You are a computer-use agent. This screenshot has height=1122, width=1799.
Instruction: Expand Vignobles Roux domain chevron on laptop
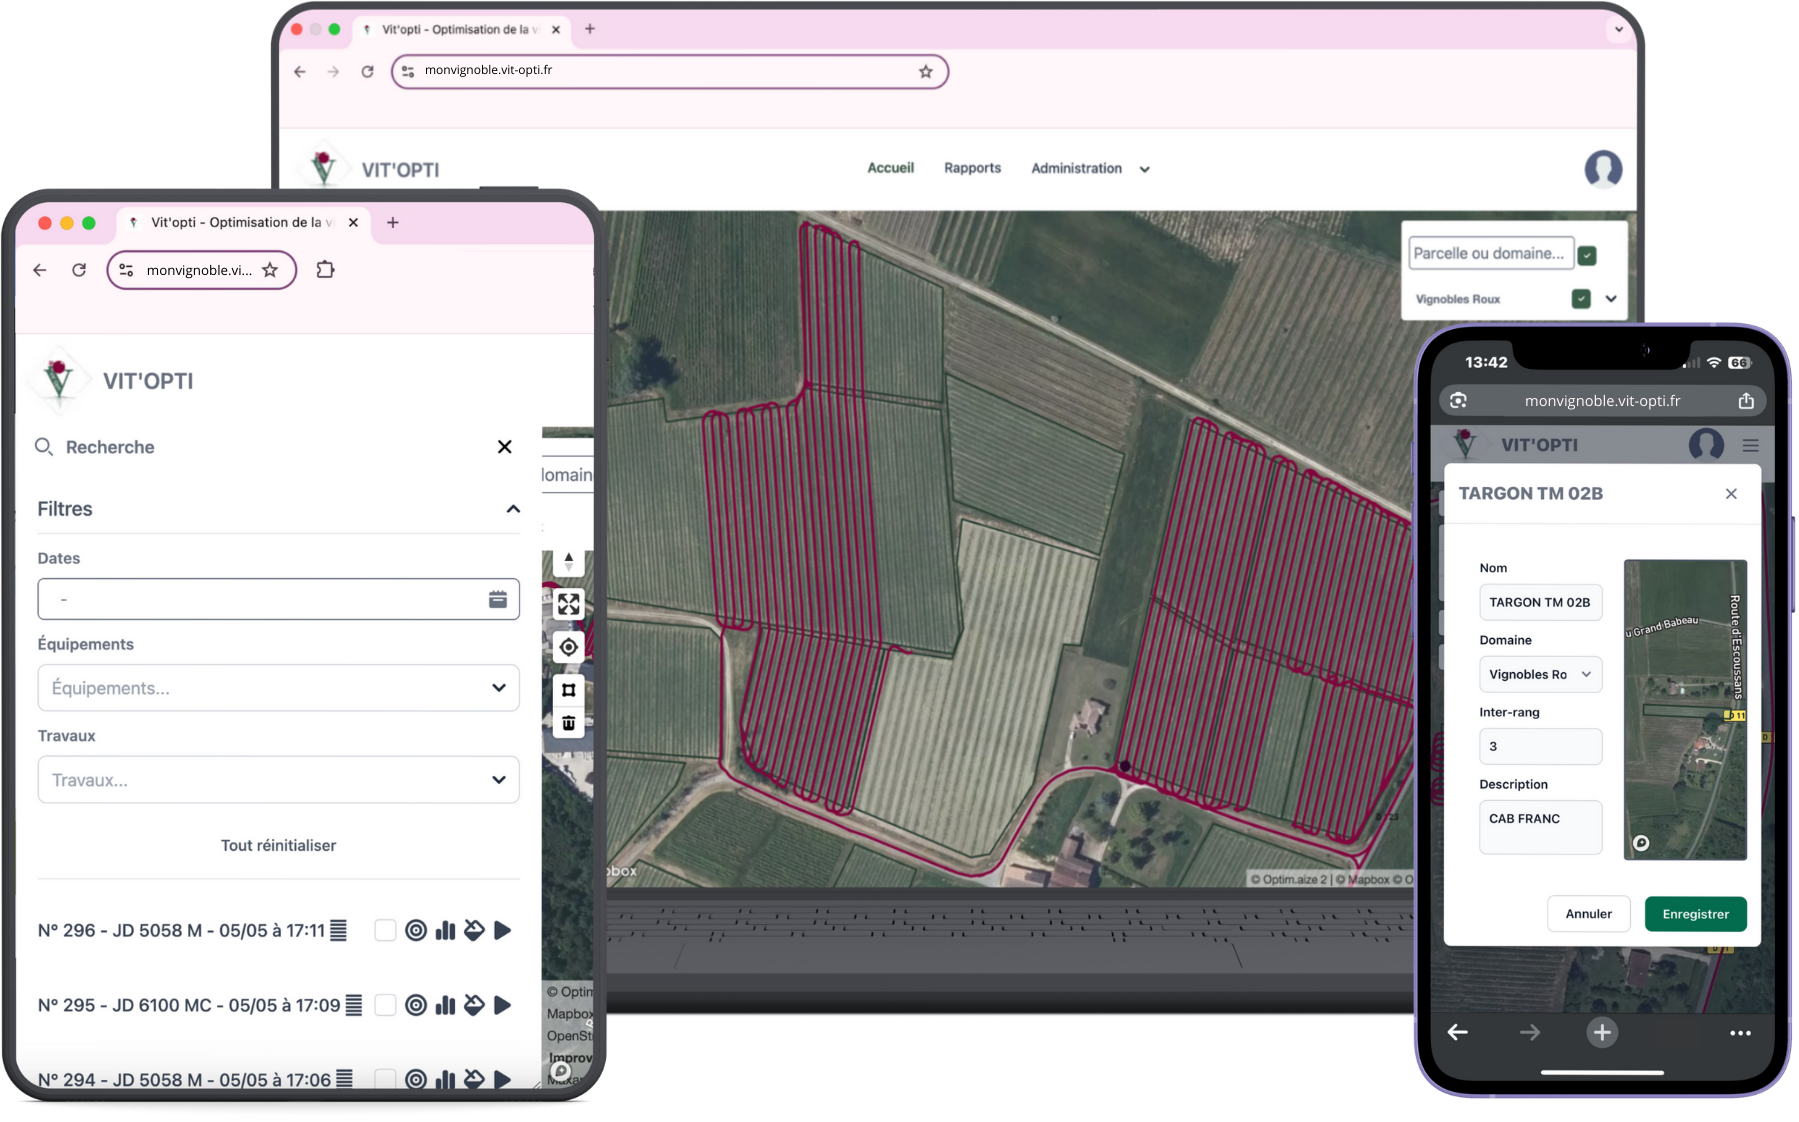coord(1611,299)
